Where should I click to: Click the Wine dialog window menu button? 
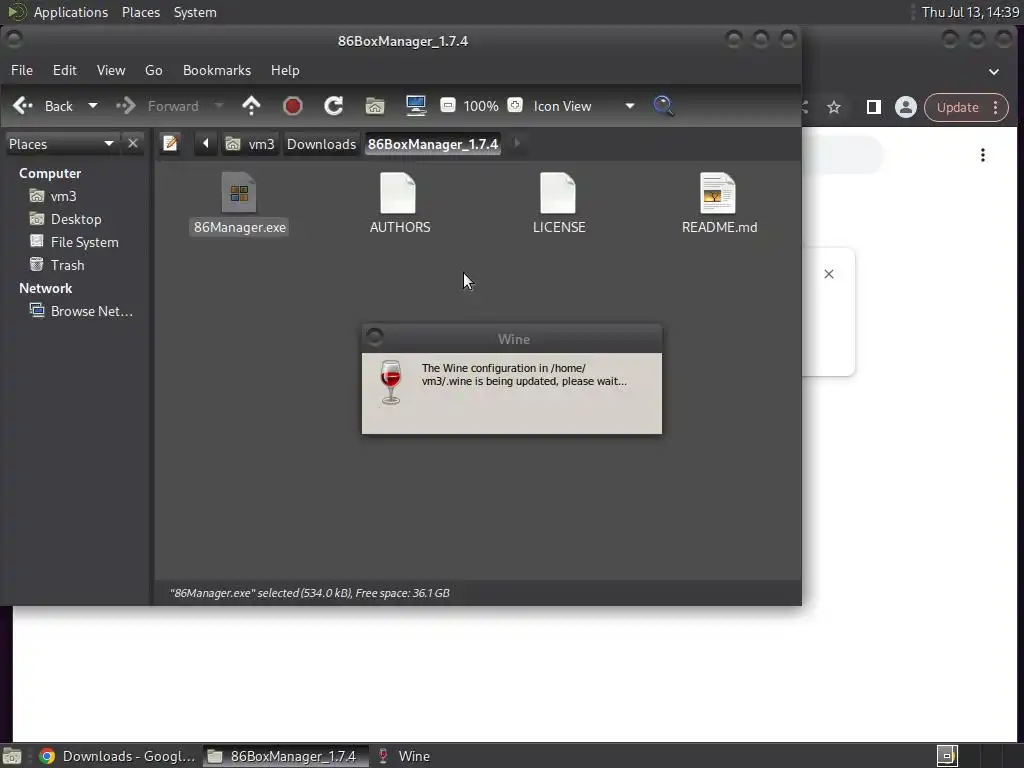tap(375, 337)
